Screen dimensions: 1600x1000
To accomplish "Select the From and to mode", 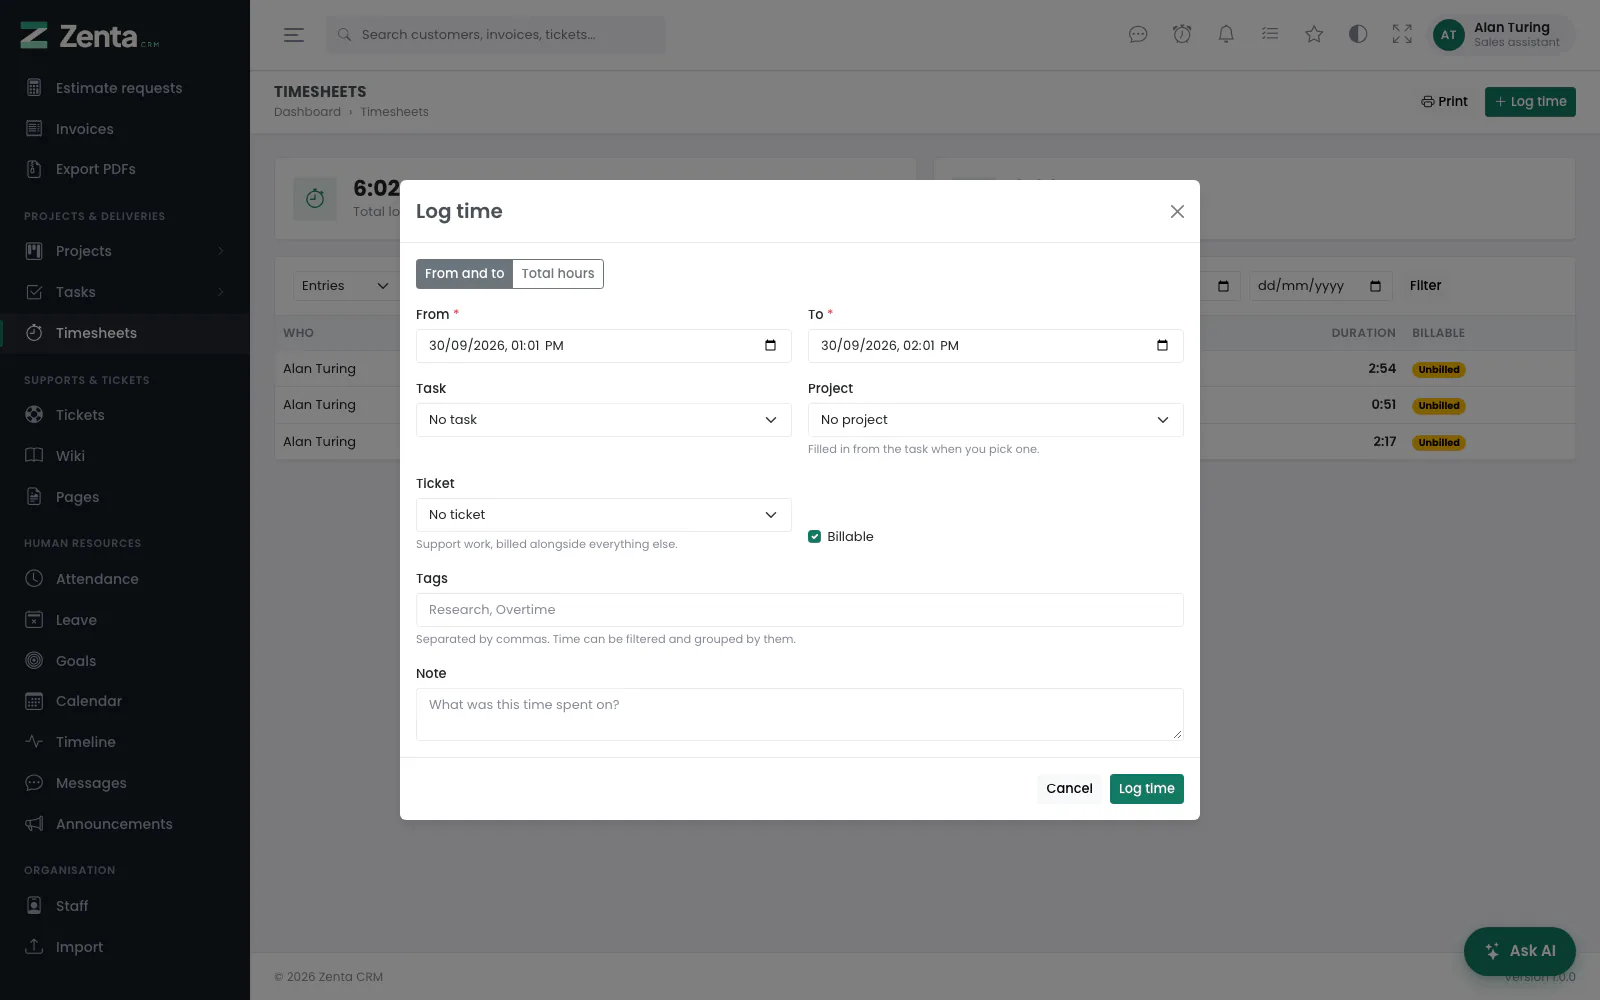I will pyautogui.click(x=464, y=274).
